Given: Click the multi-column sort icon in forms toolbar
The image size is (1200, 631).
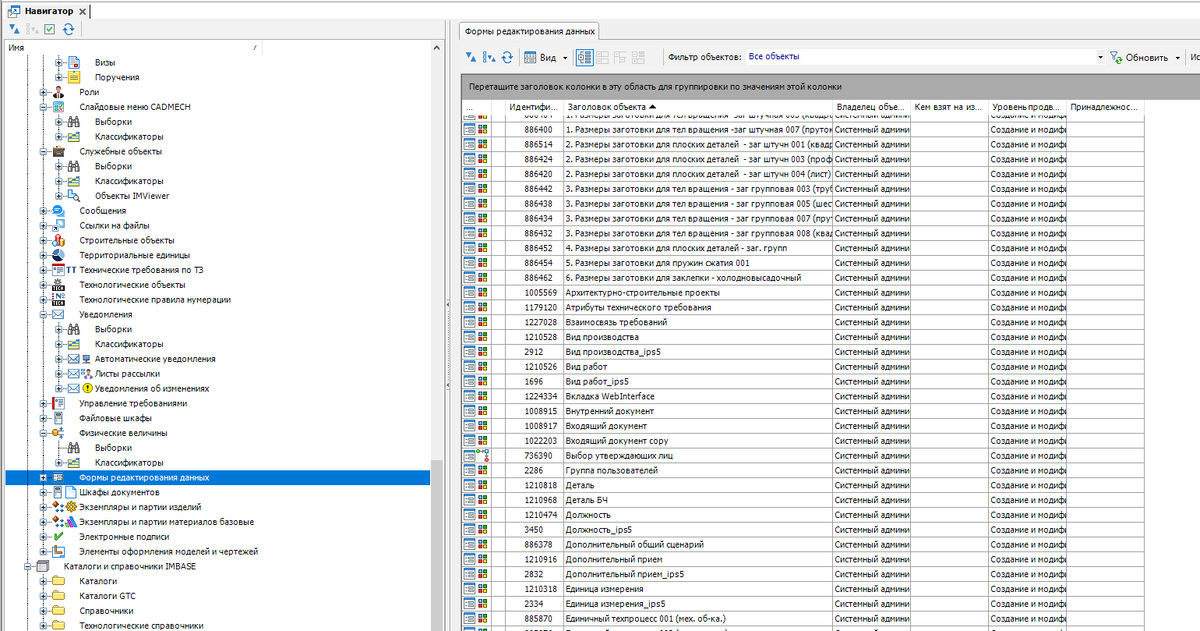Looking at the screenshot, I should (489, 57).
